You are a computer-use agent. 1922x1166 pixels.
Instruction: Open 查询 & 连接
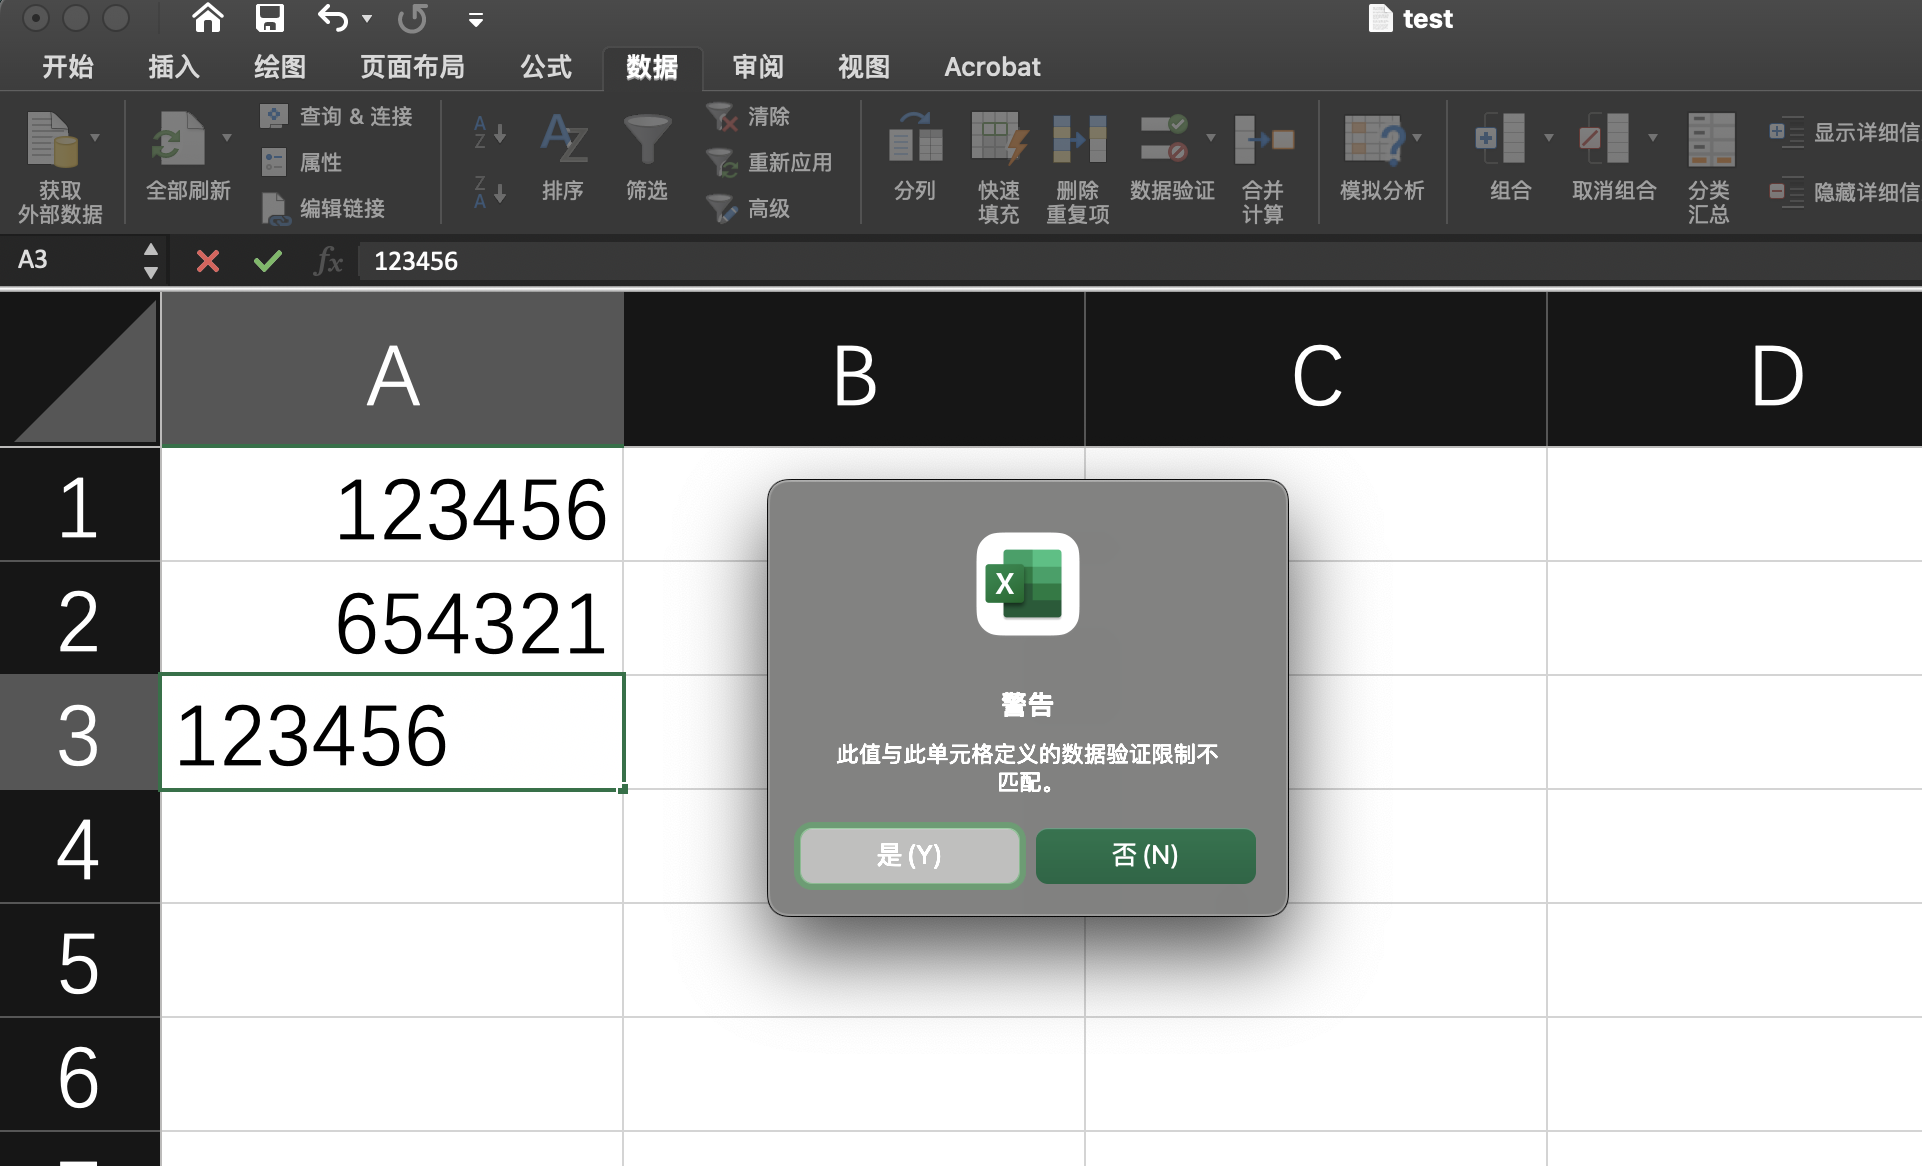click(x=336, y=116)
